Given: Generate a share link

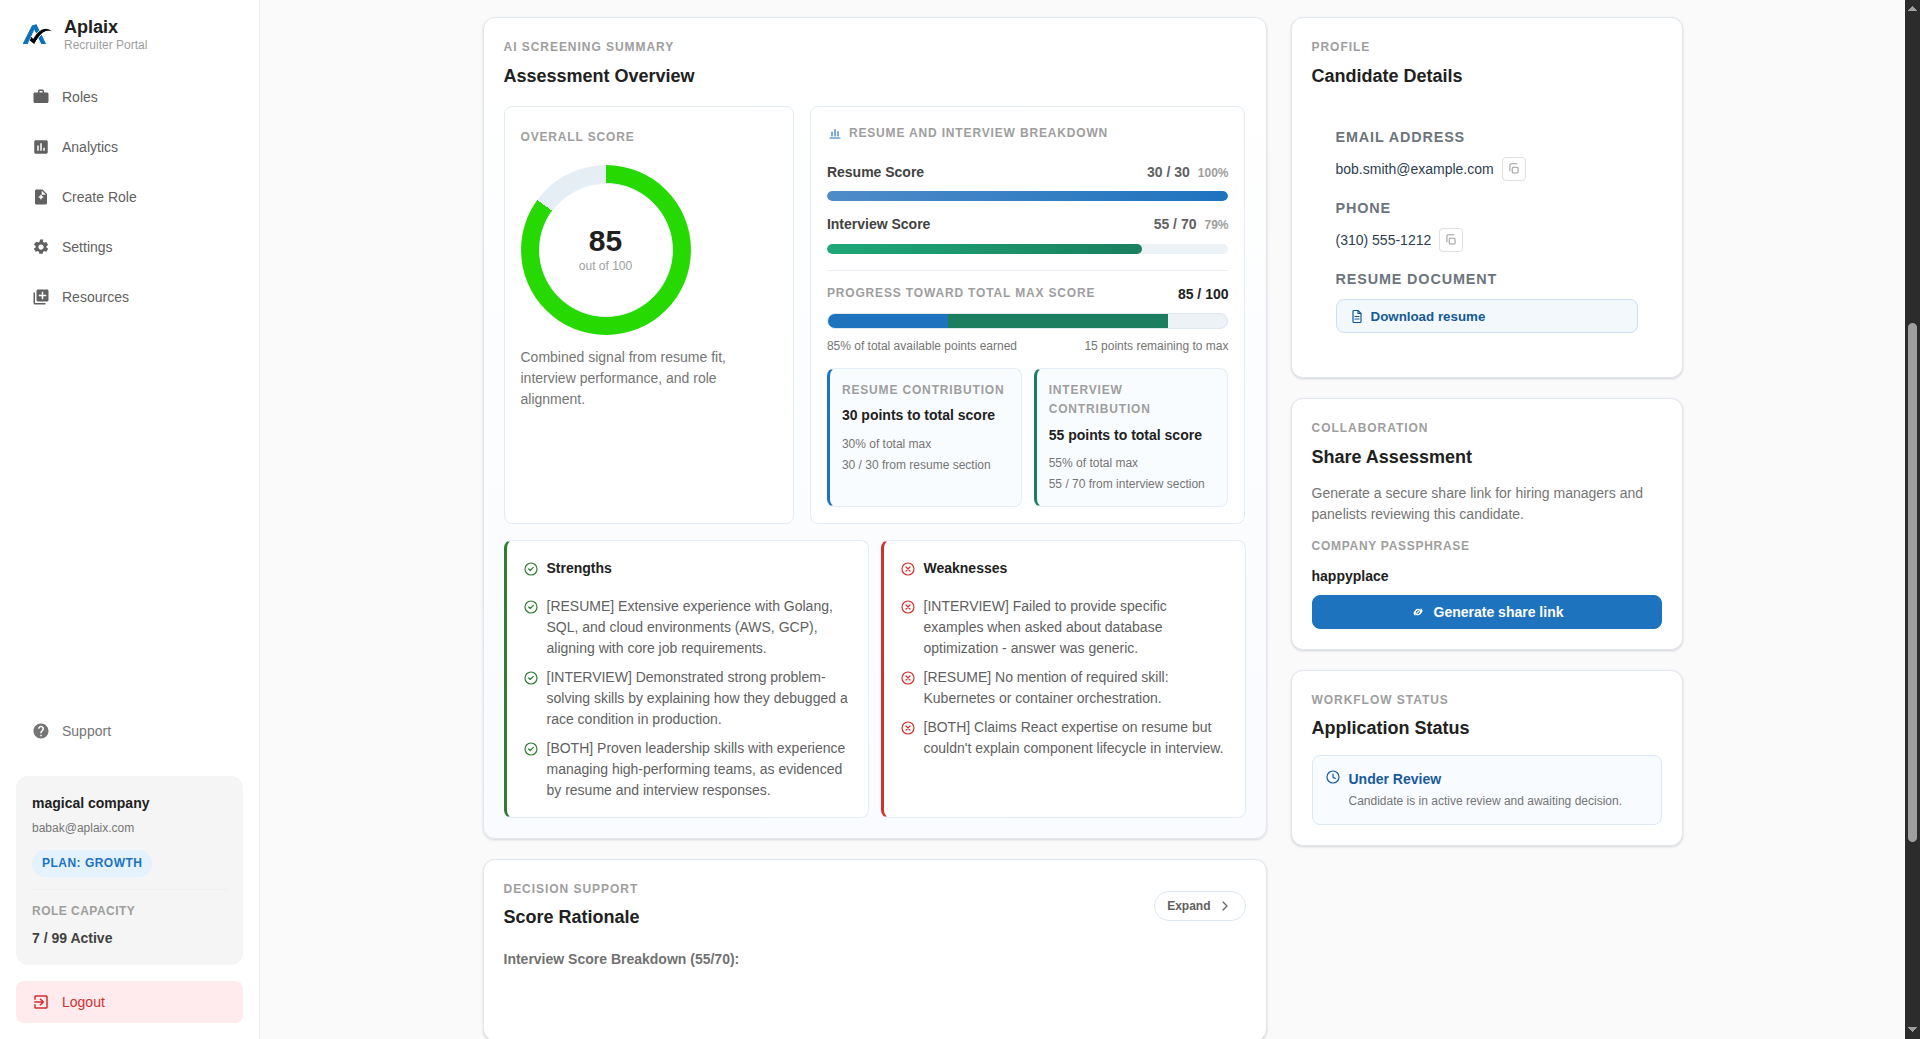Looking at the screenshot, I should 1486,612.
